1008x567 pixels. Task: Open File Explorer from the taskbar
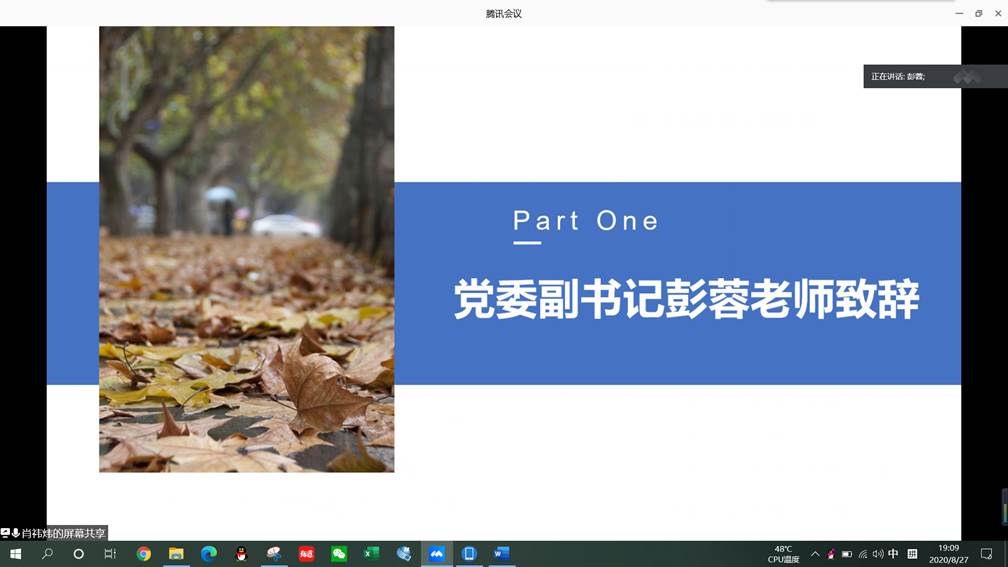pyautogui.click(x=176, y=554)
